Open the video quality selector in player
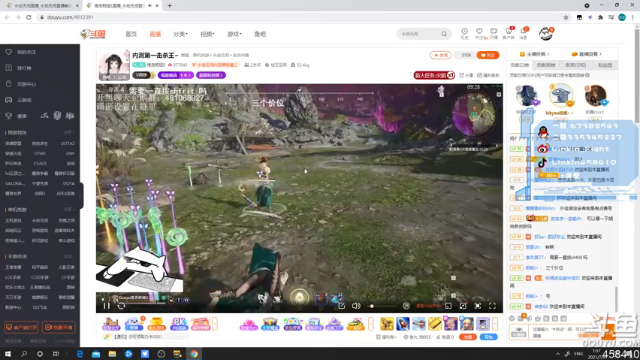Viewport: 640px width, 360px height. coord(428,306)
